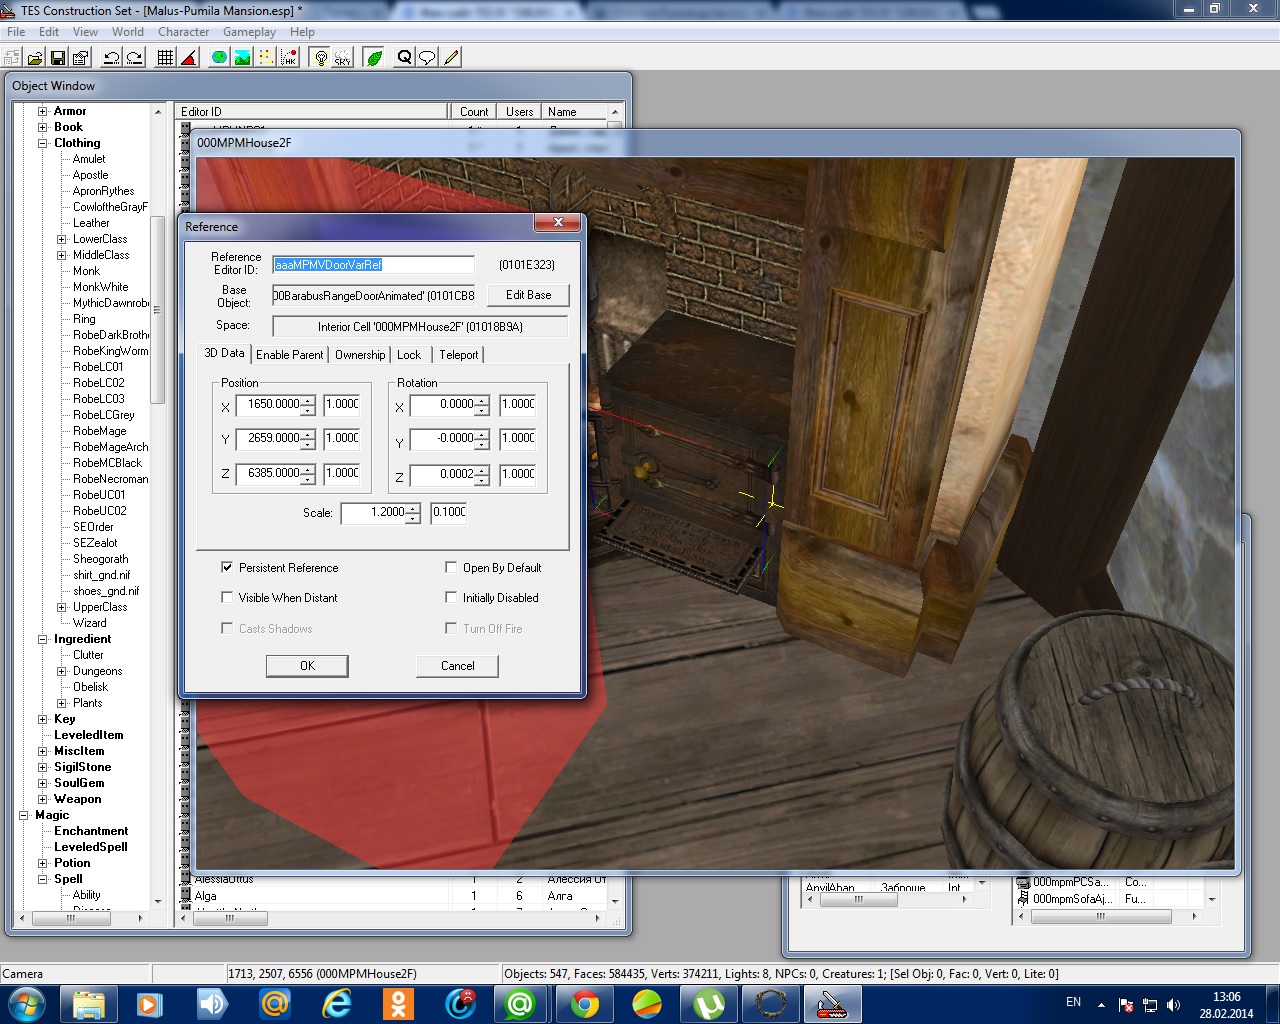Viewport: 1280px width, 1024px height.
Task: Click the Reference Editor ID input field
Action: point(373,265)
